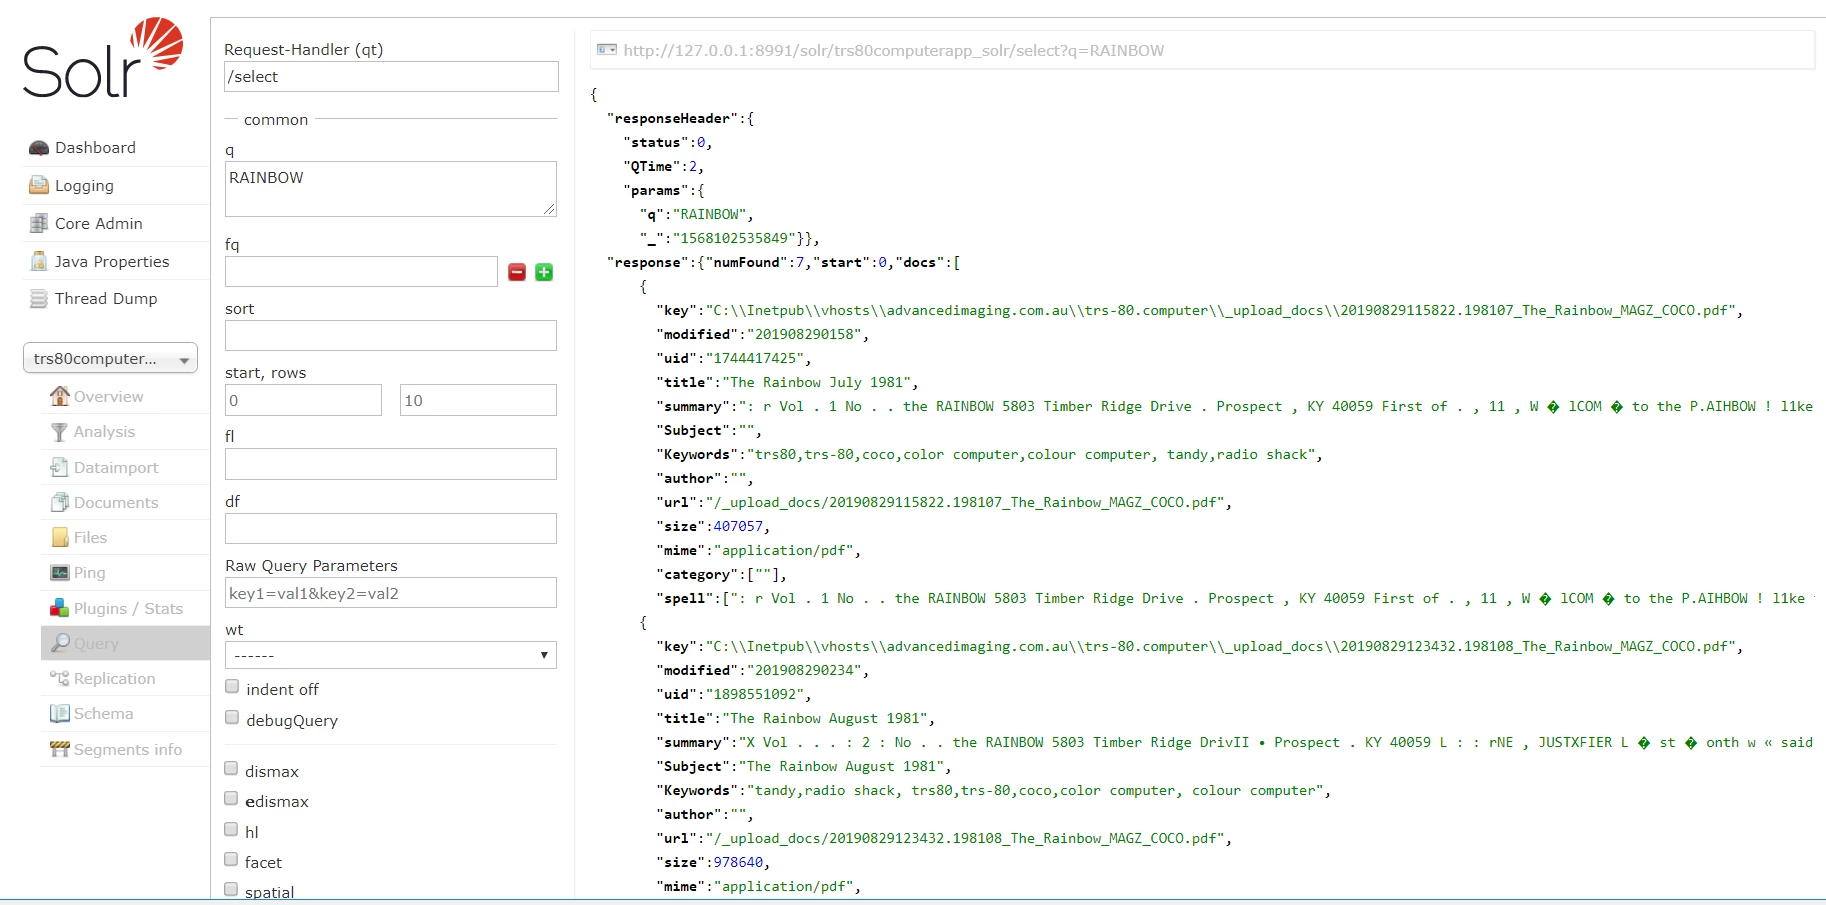The height and width of the screenshot is (905, 1826).
Task: Click the Dataimport icon
Action: (60, 467)
